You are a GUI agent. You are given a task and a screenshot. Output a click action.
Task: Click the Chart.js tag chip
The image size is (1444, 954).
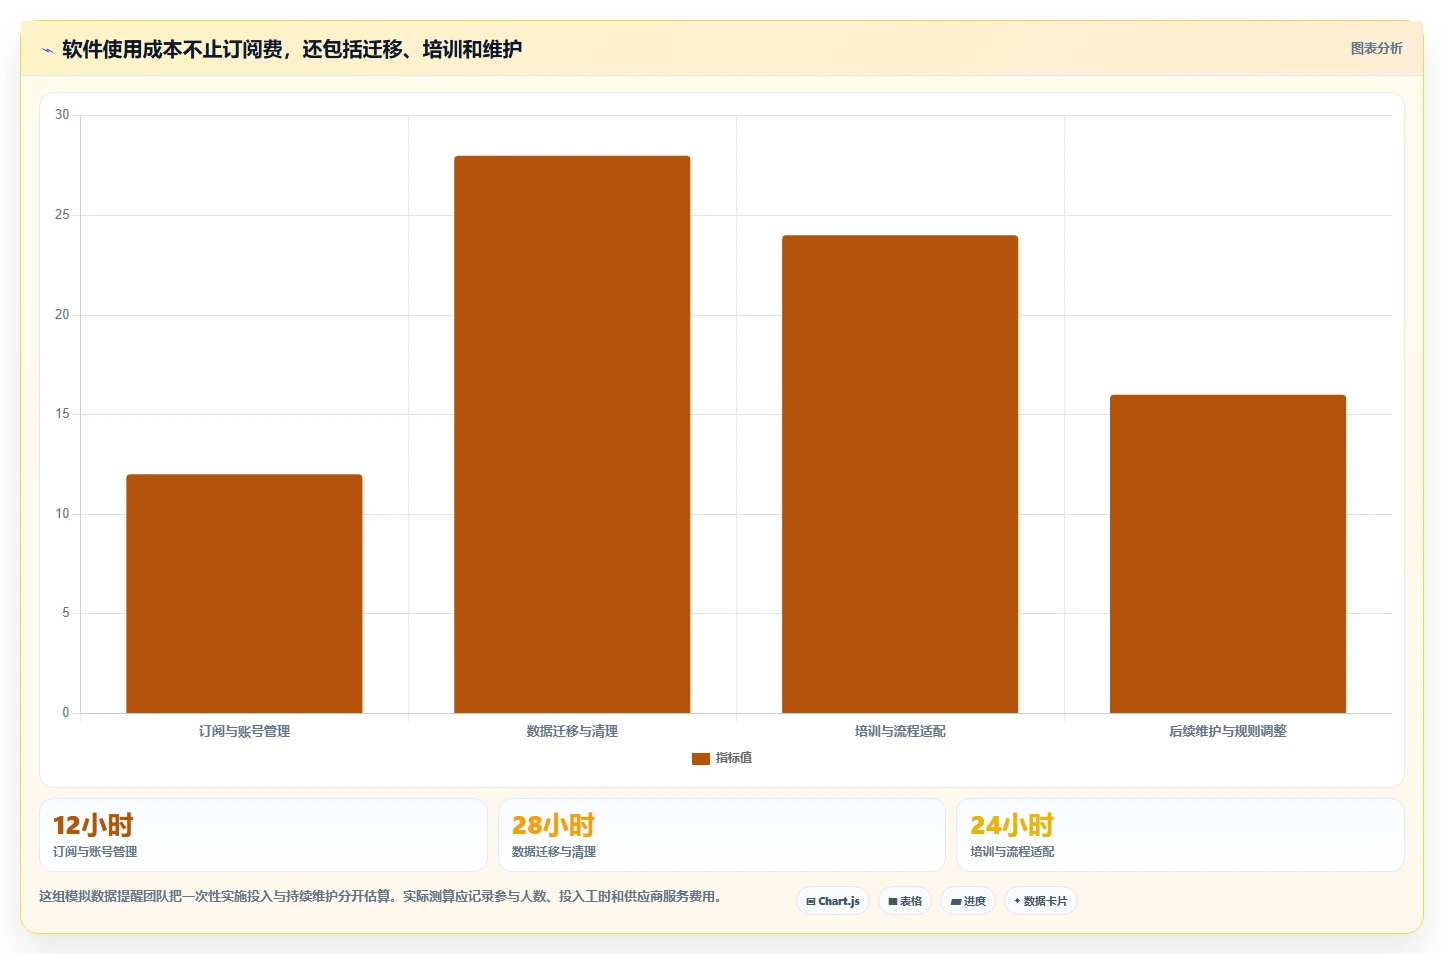[833, 901]
